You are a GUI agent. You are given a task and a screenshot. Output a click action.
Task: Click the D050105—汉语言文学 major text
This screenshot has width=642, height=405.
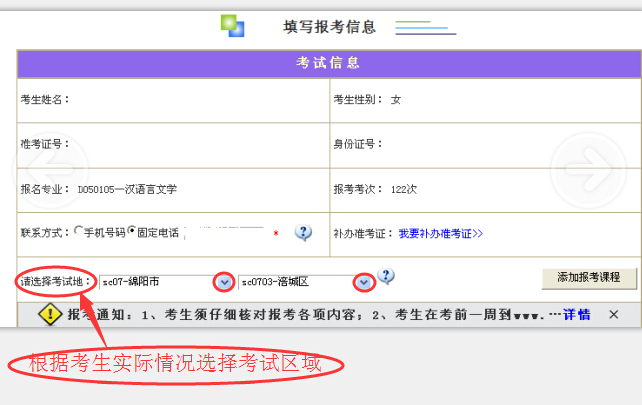(127, 189)
